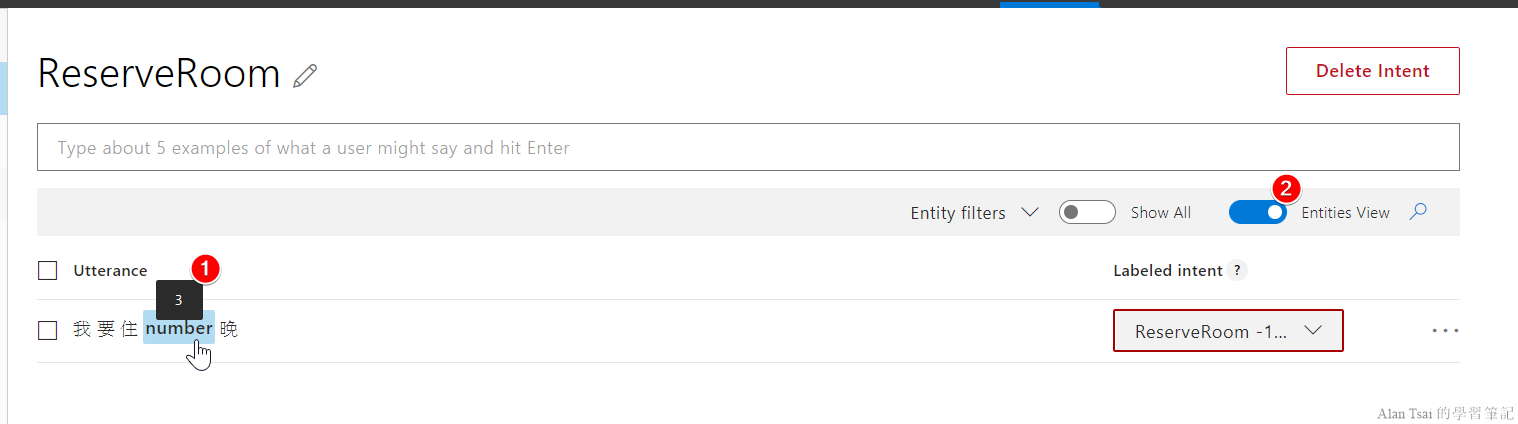Open the ReserveRoom labeled intent dropdown

pyautogui.click(x=1228, y=331)
